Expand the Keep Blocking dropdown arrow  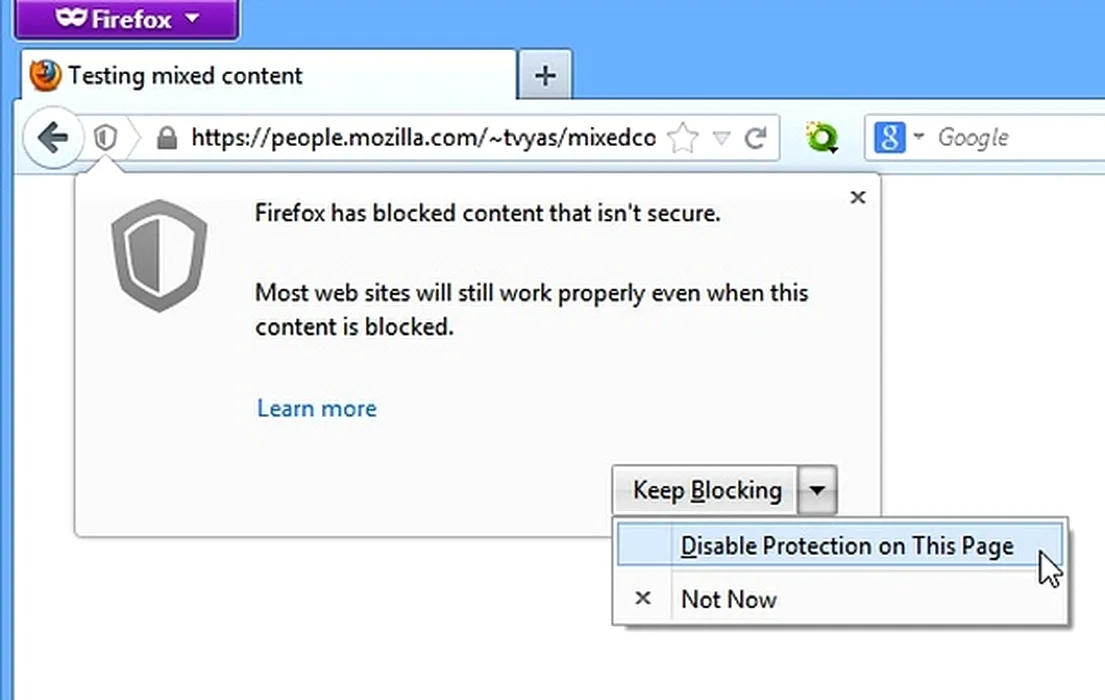818,490
